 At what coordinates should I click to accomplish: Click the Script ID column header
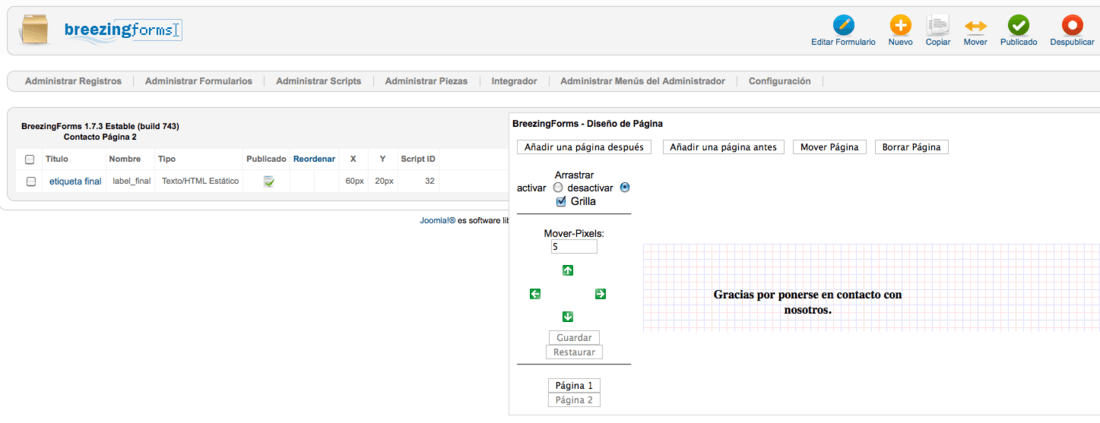pyautogui.click(x=418, y=159)
